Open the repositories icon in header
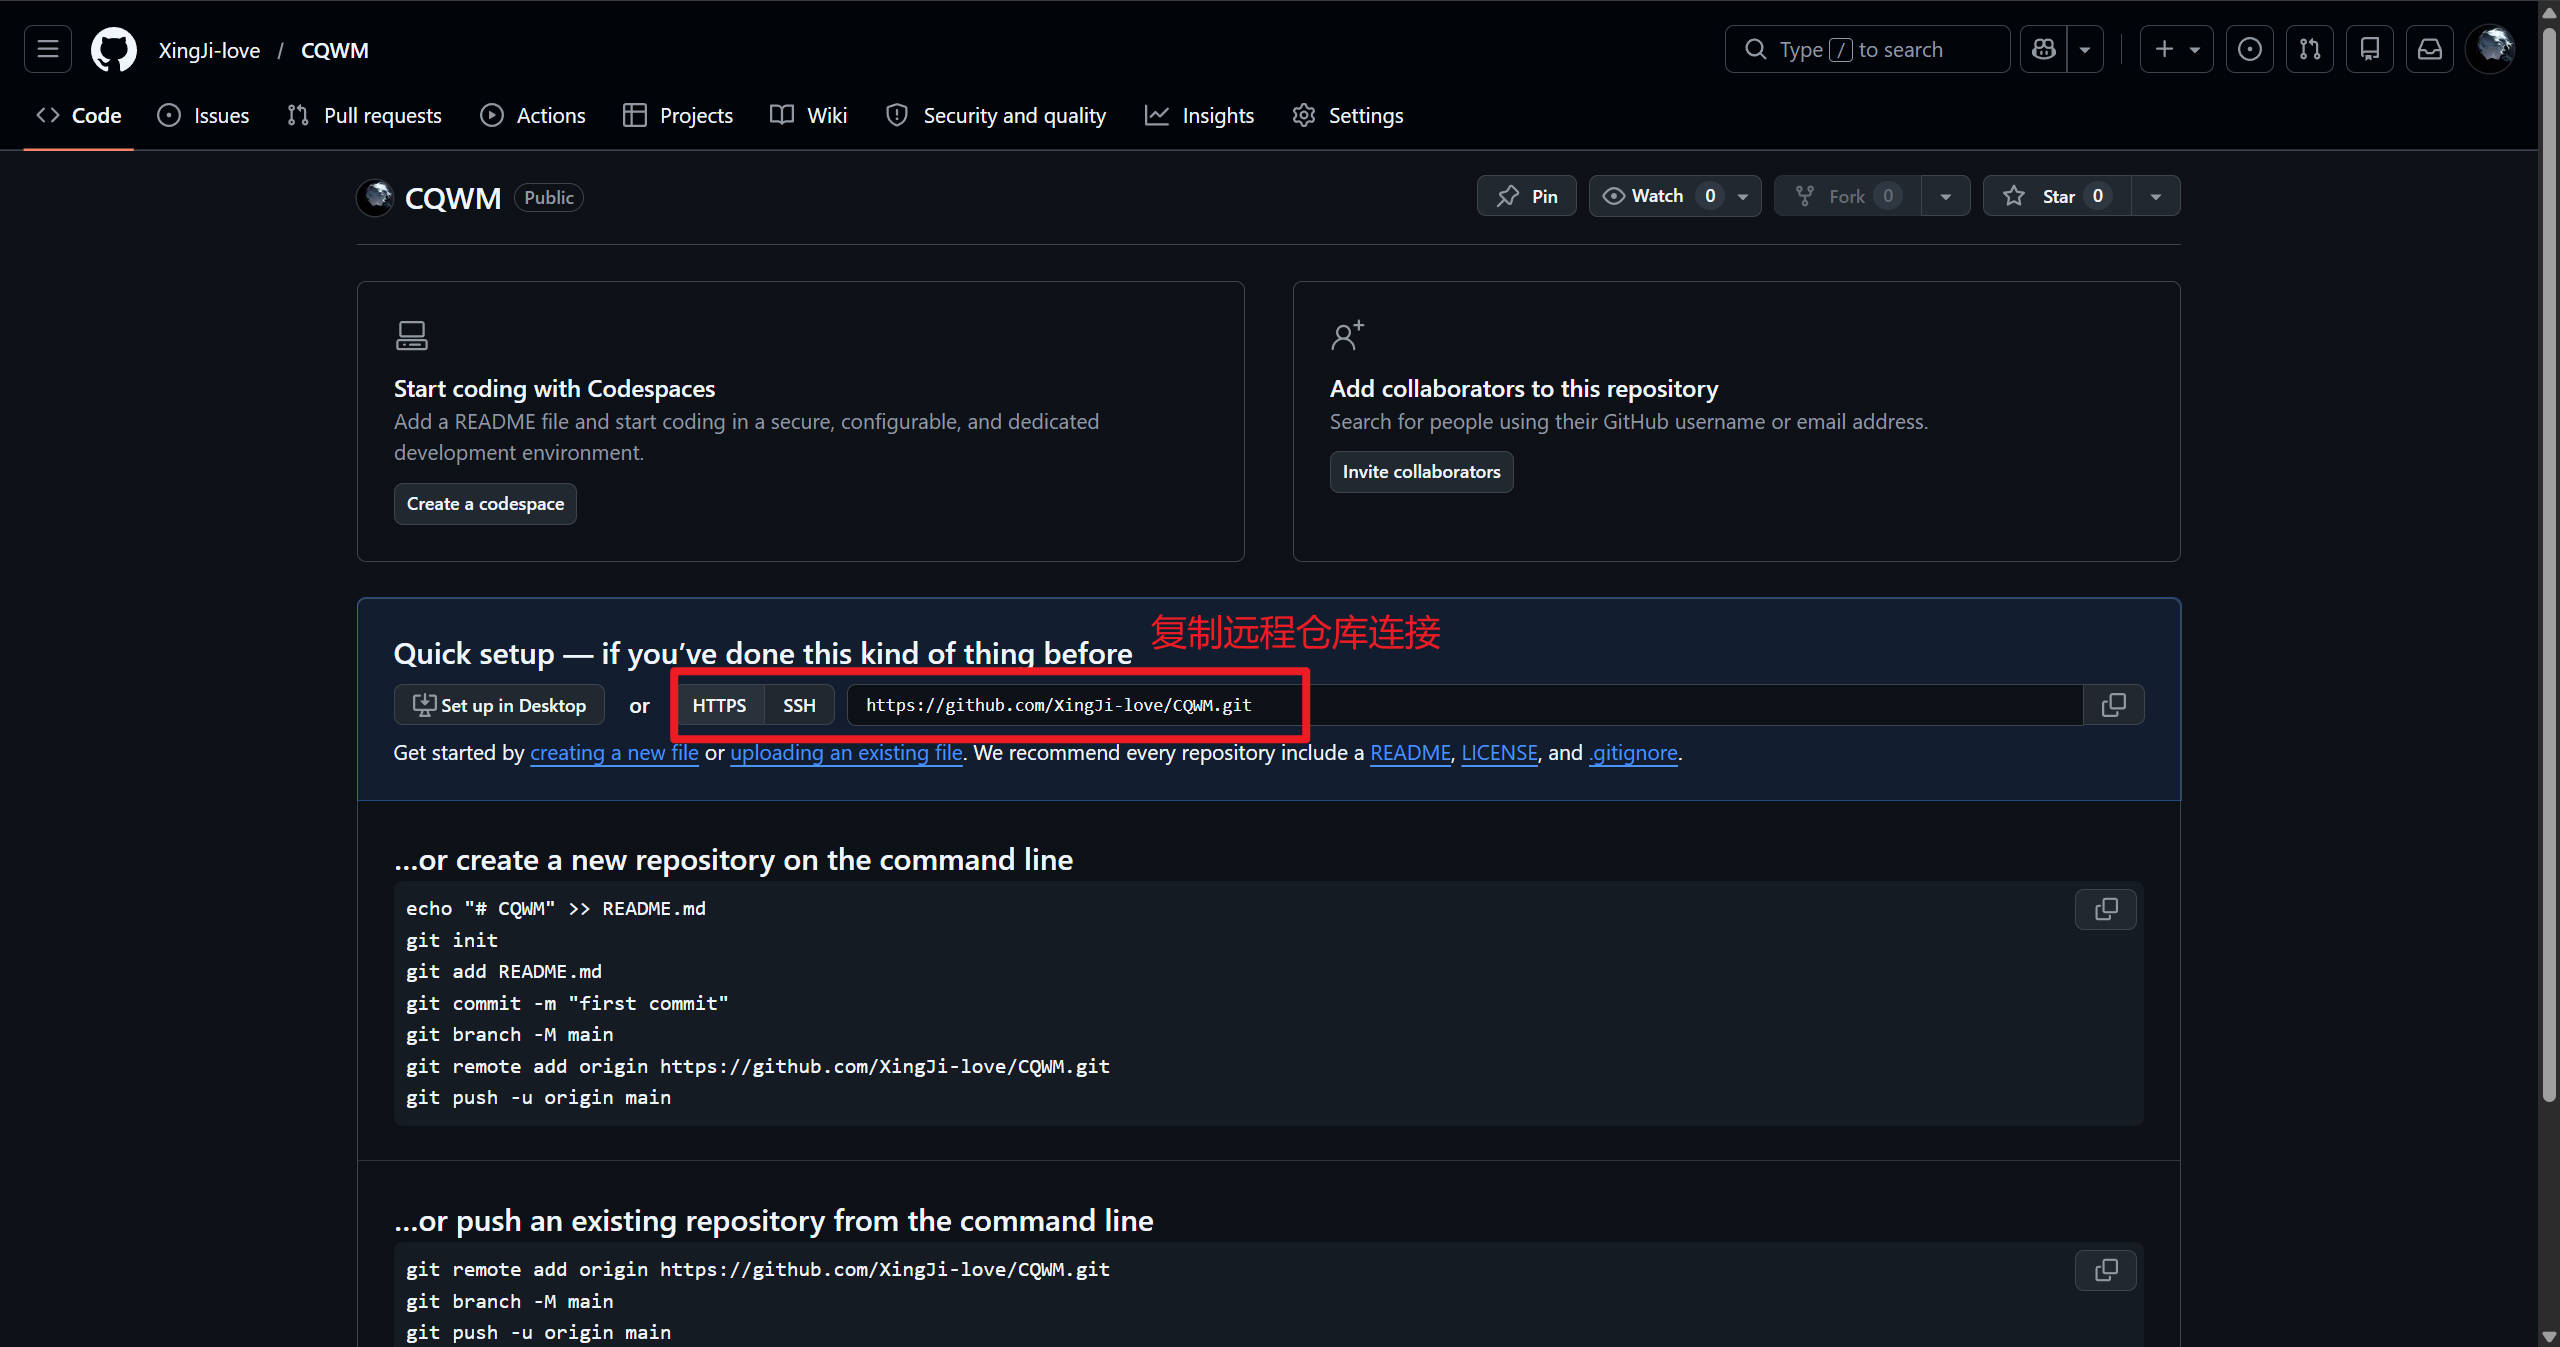Screen dimensions: 2560x1347 (x=2370, y=49)
